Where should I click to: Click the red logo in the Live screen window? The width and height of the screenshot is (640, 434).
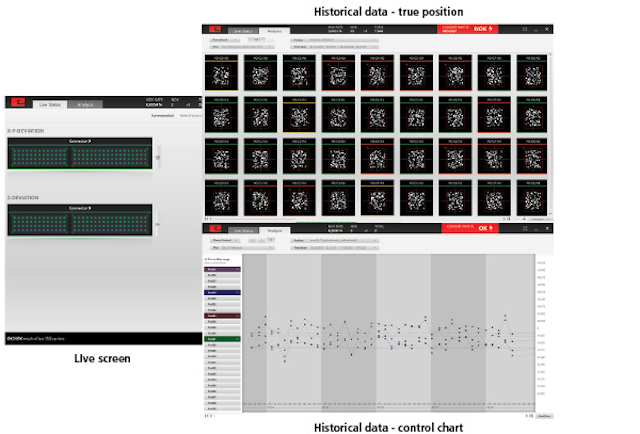point(18,102)
